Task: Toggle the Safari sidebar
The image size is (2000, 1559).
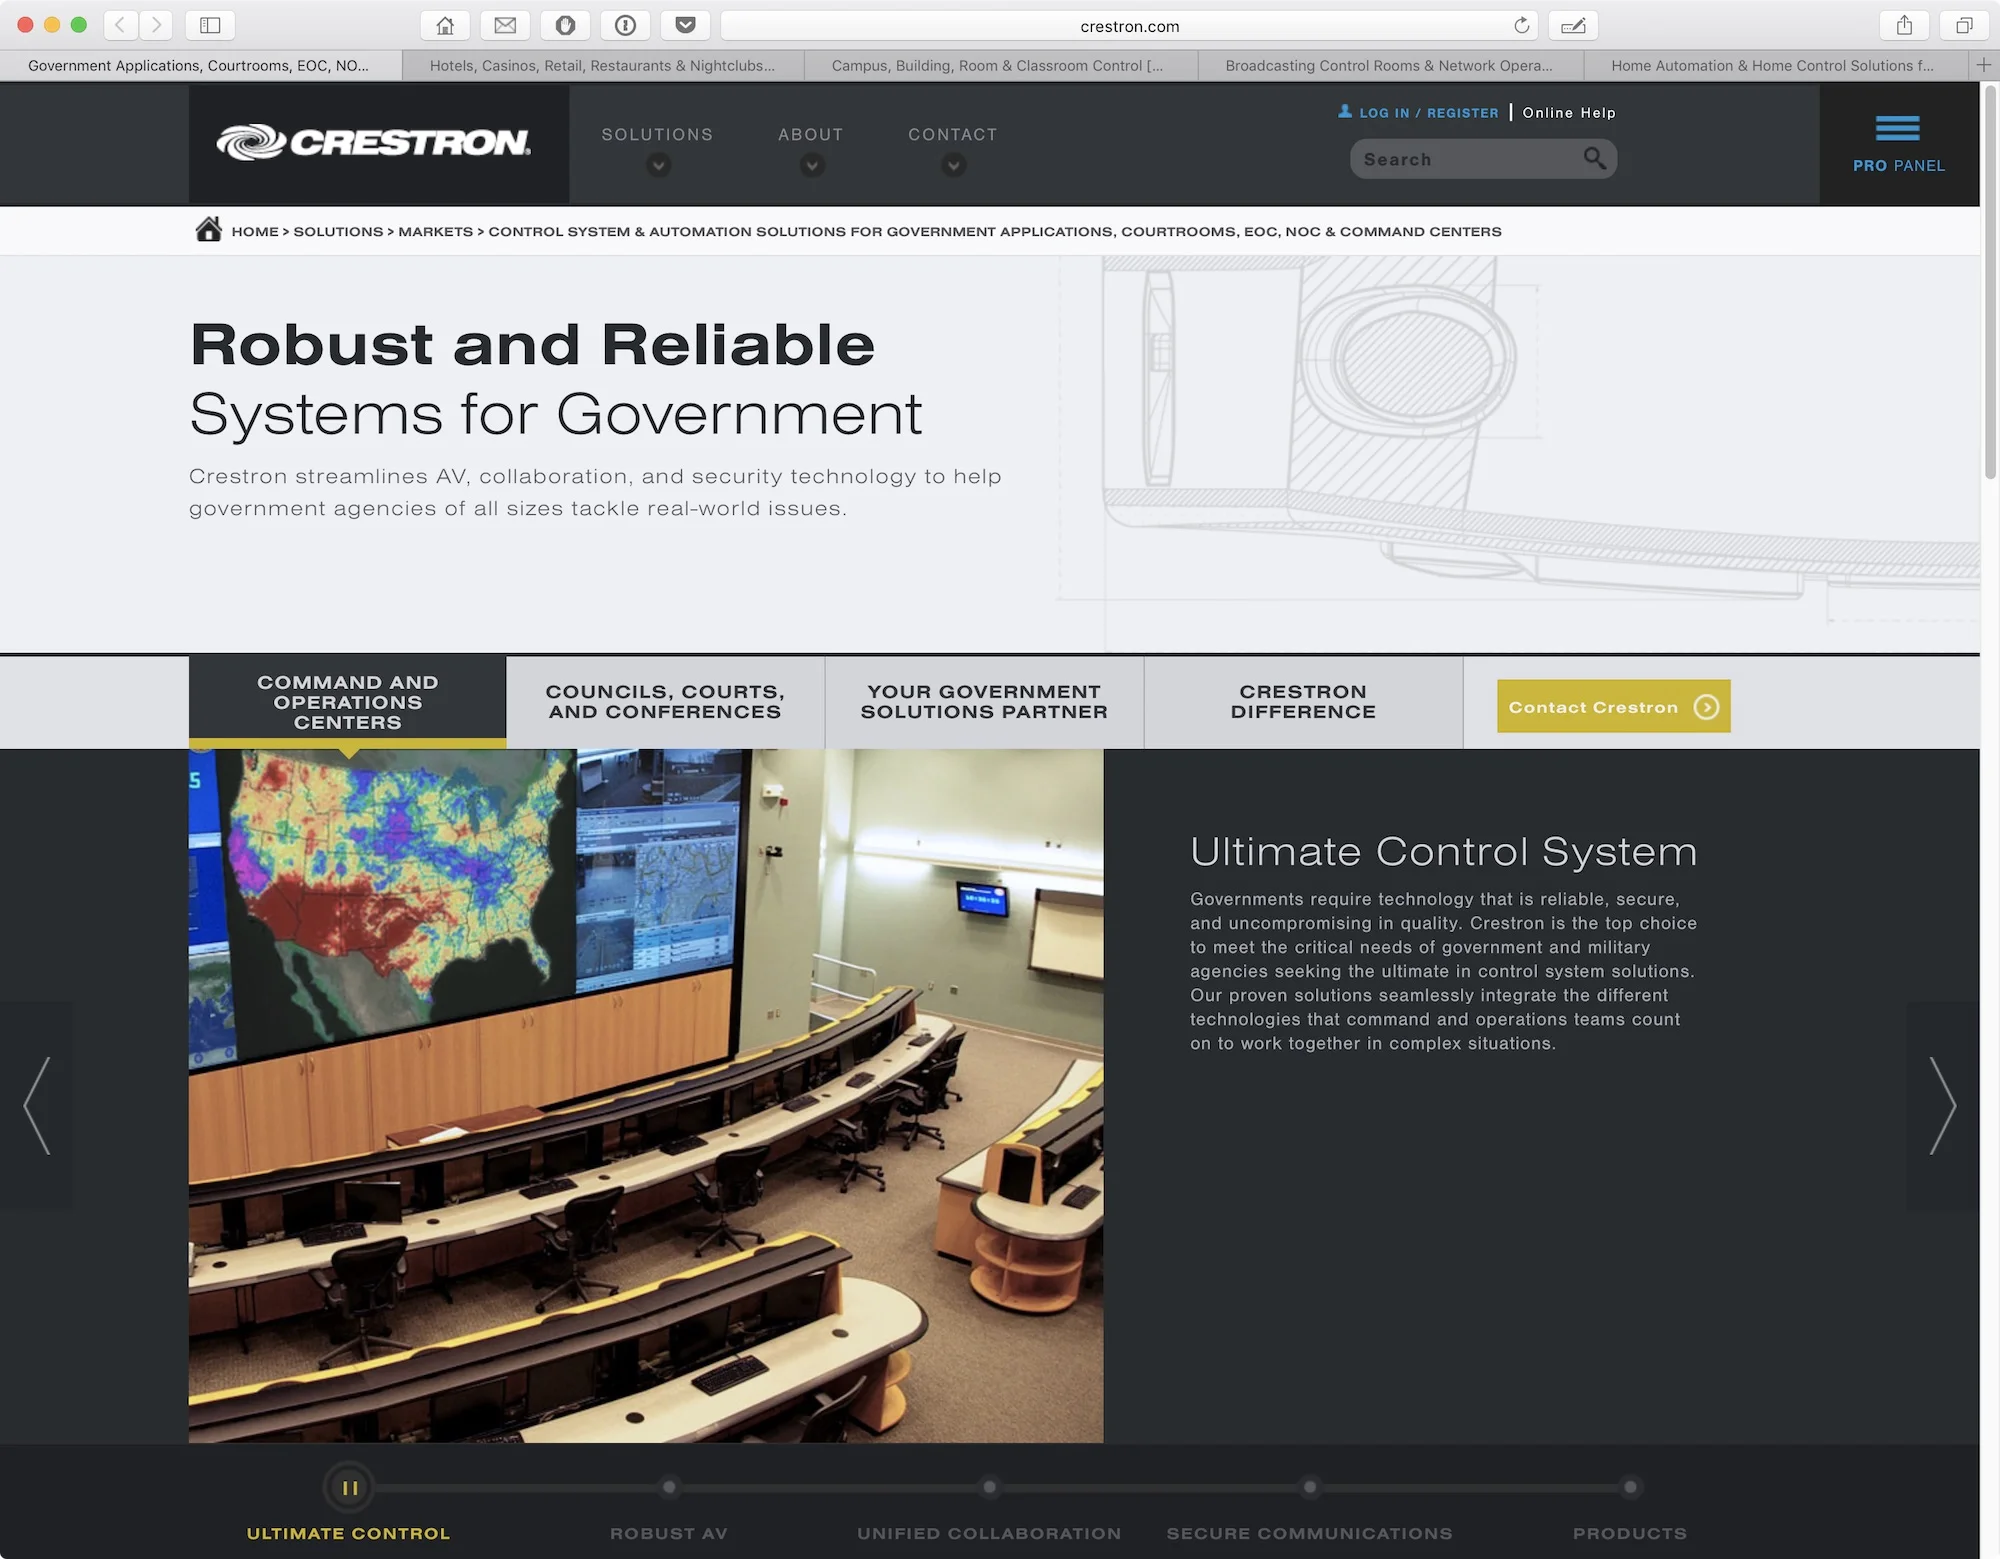Action: click(x=210, y=25)
